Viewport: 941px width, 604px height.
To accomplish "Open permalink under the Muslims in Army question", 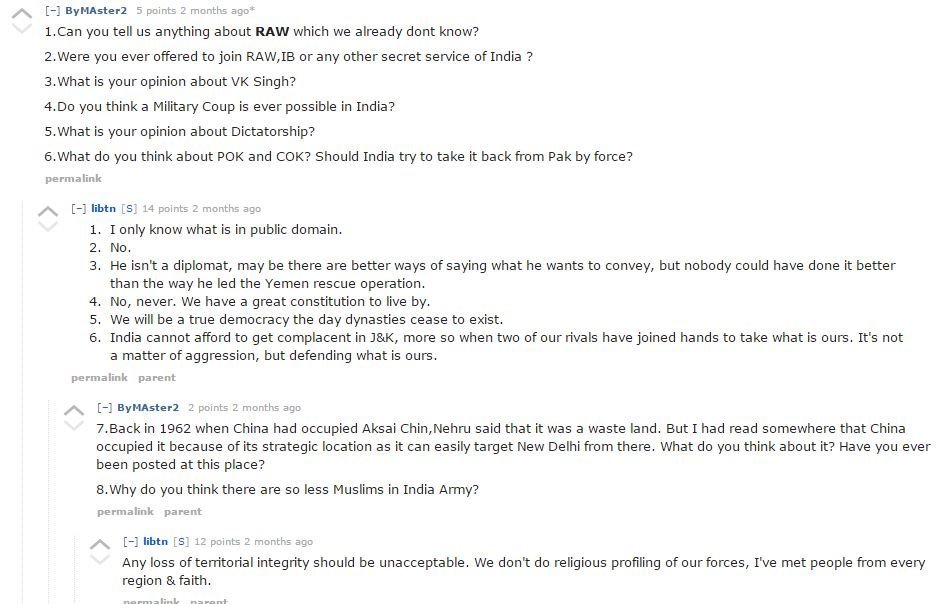I will (125, 511).
